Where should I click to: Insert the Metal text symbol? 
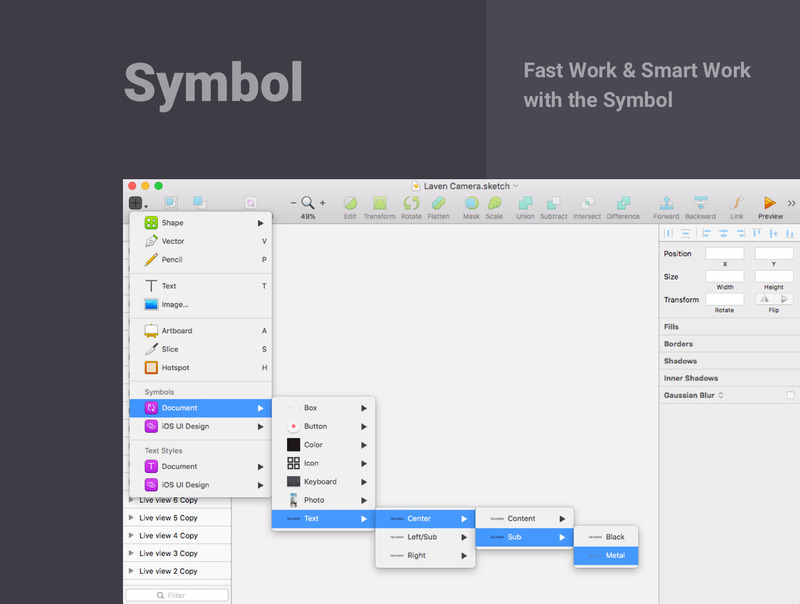pos(606,556)
